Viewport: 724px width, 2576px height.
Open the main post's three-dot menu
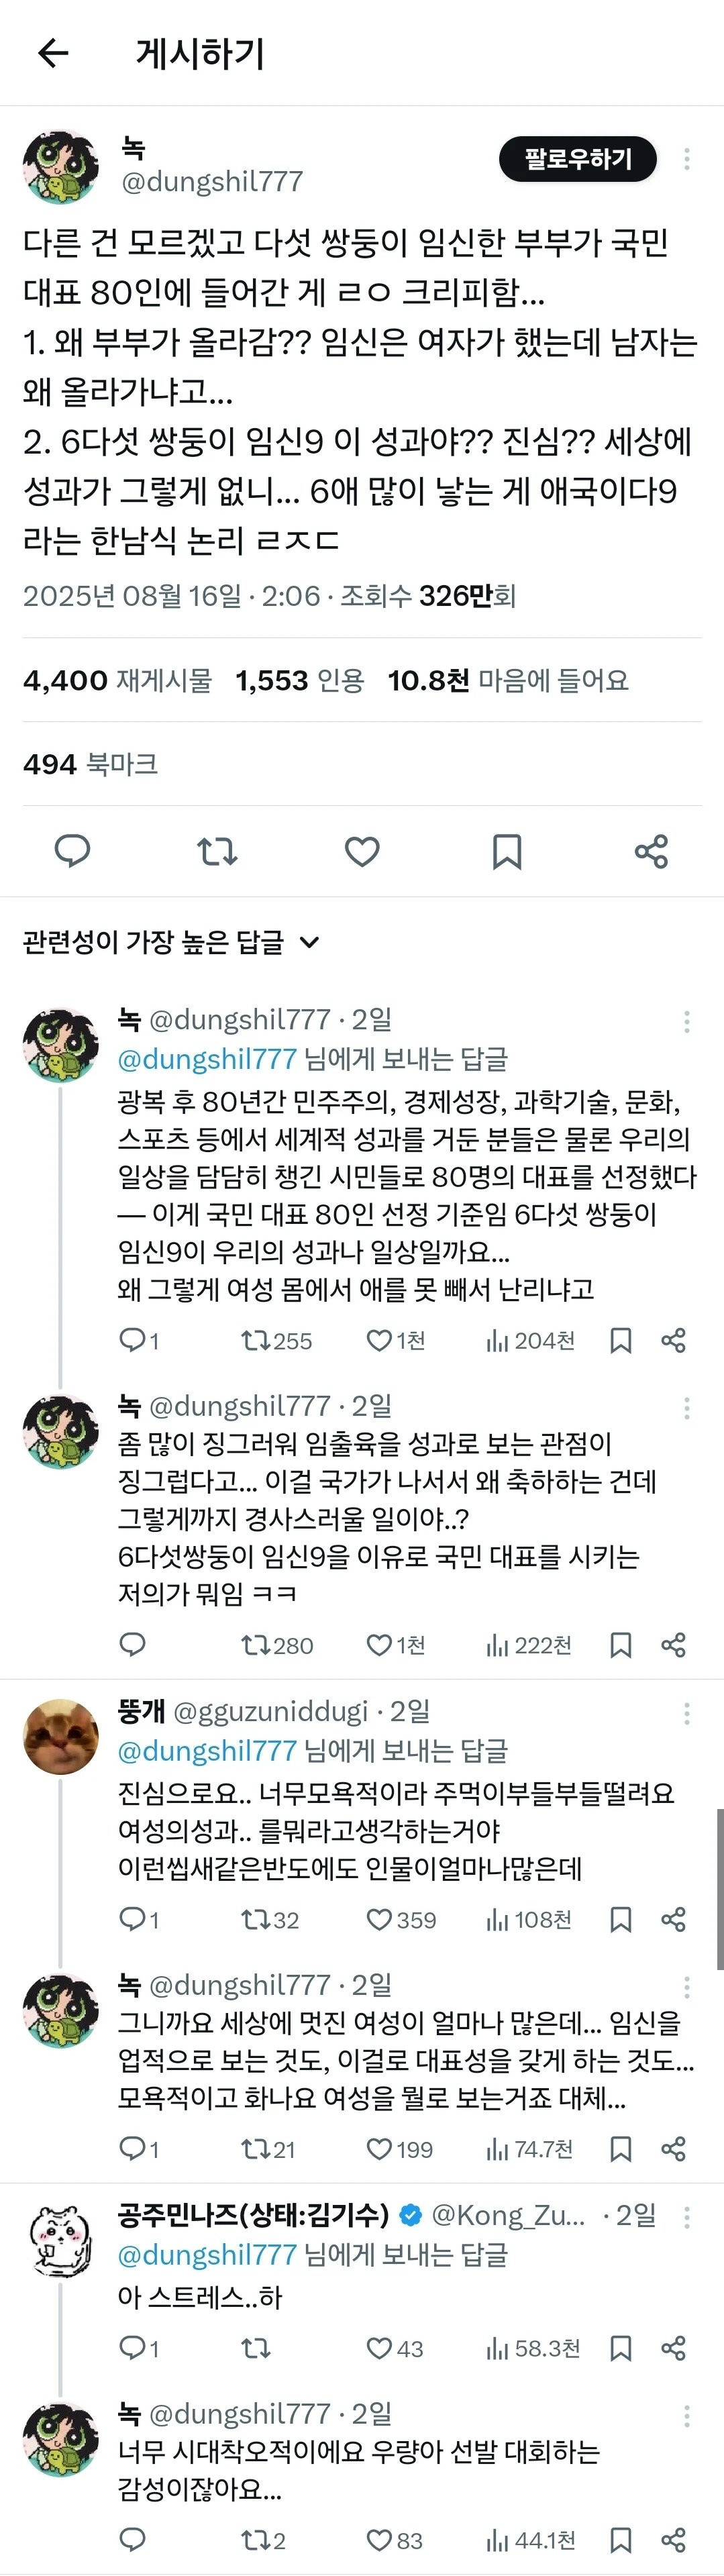(686, 159)
